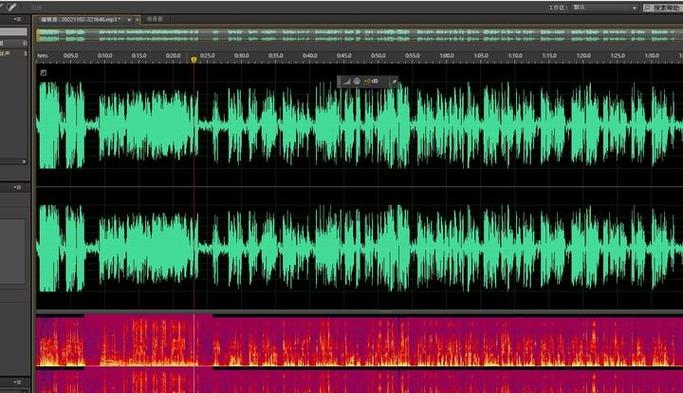Click the 1:20.0 mark on ruler
Viewport: 683px width, 393px height.
(x=583, y=56)
